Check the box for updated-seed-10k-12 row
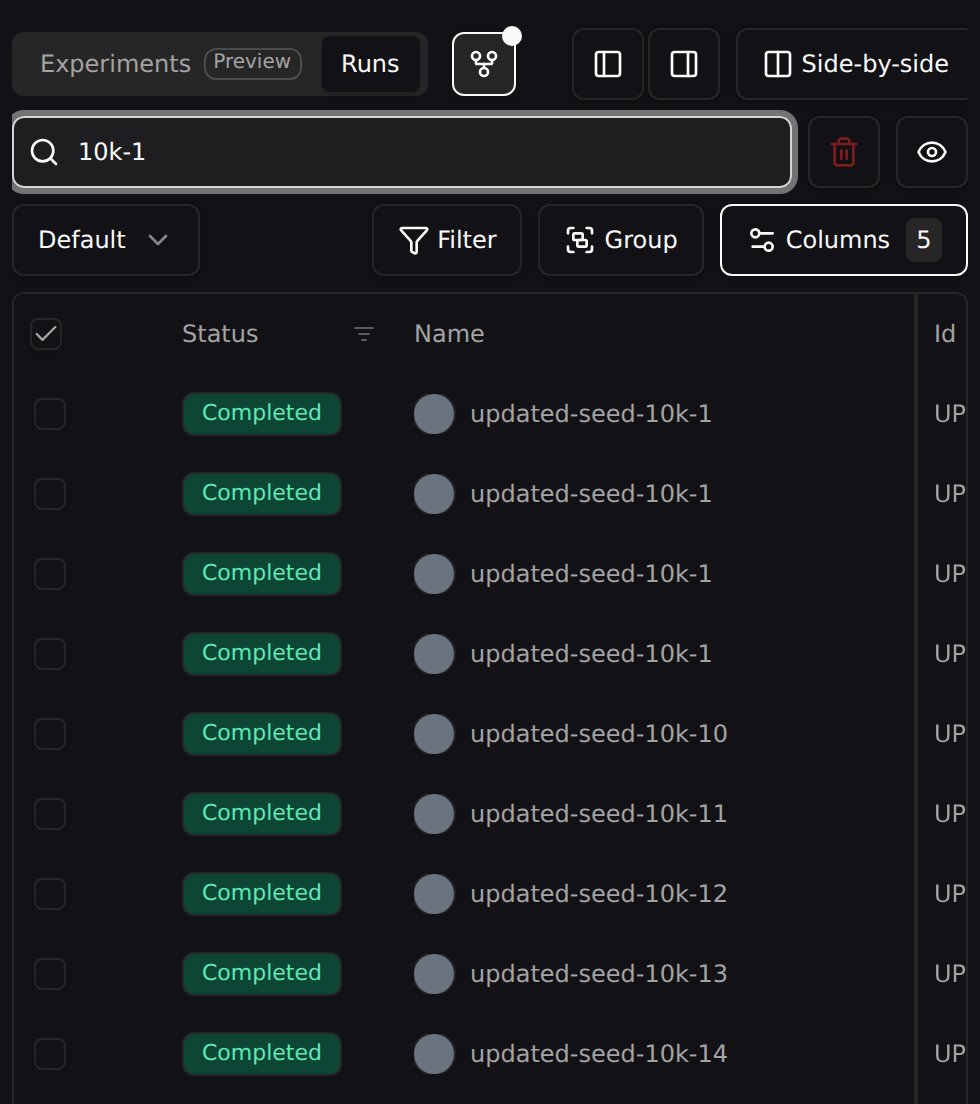The image size is (980, 1104). click(x=50, y=894)
